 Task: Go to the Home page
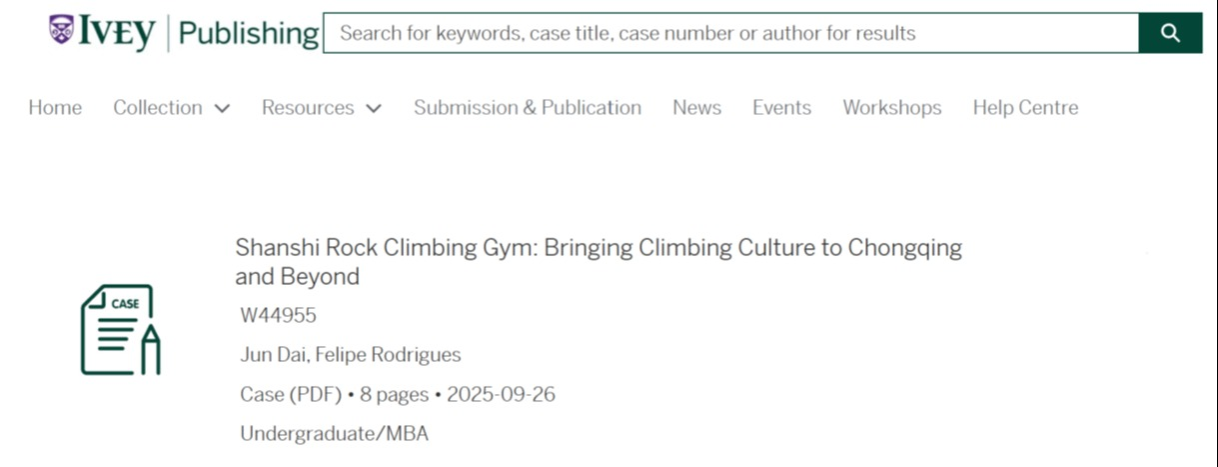(x=55, y=108)
